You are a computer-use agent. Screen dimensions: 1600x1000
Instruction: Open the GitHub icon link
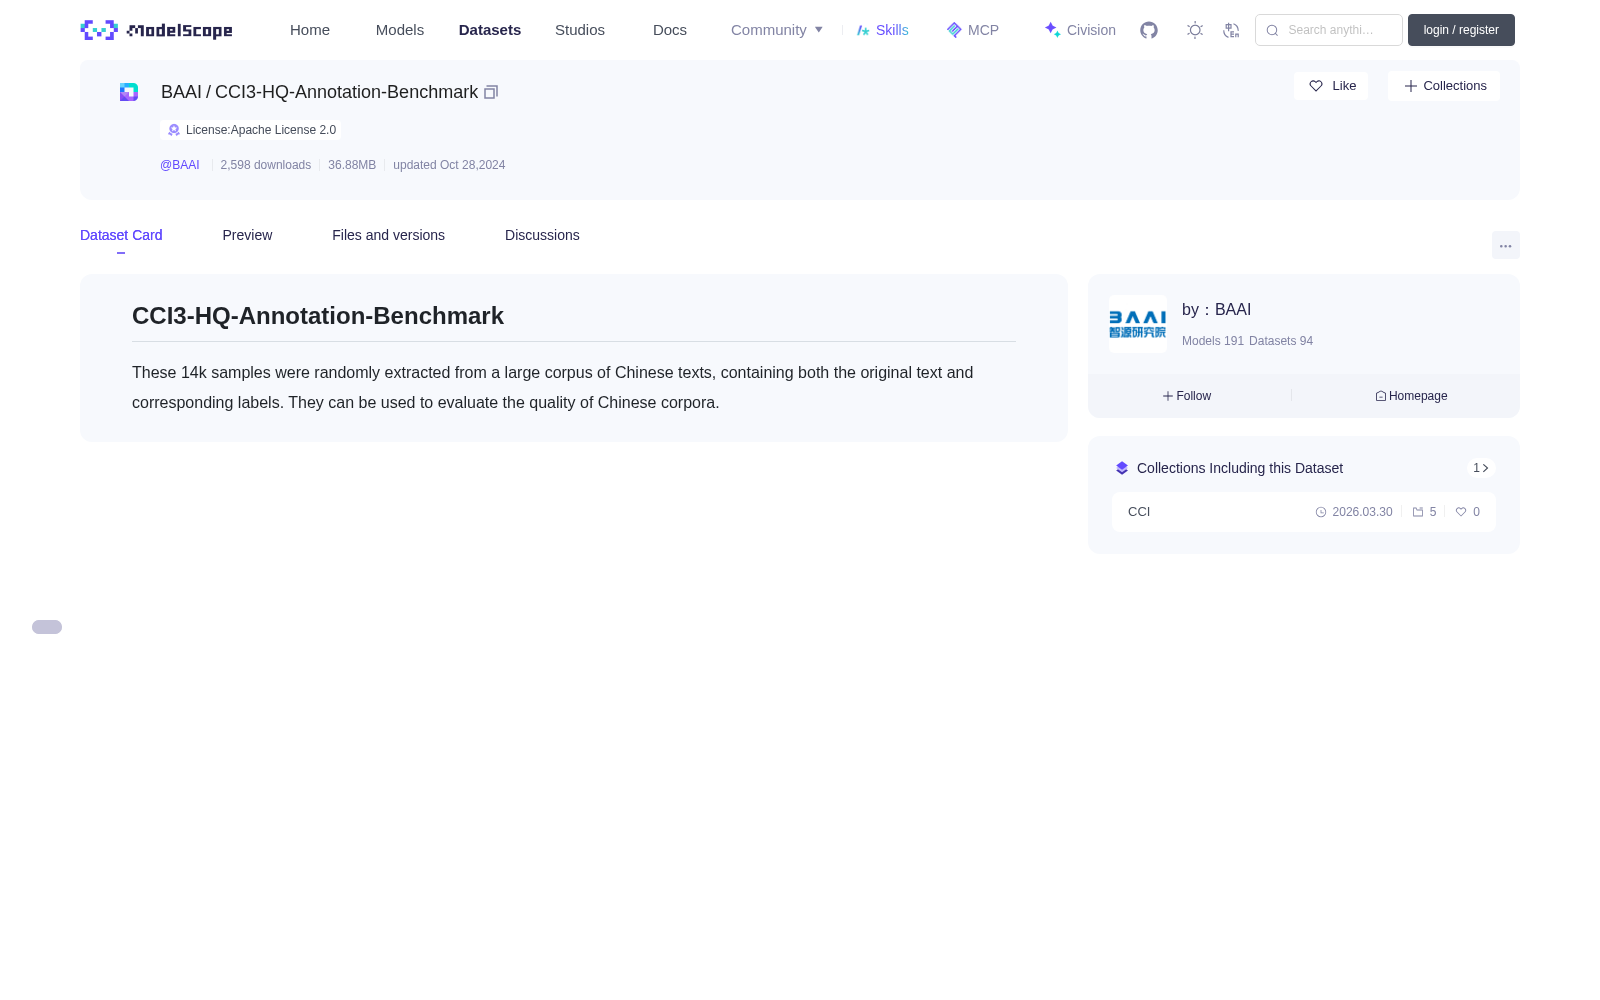[1149, 30]
